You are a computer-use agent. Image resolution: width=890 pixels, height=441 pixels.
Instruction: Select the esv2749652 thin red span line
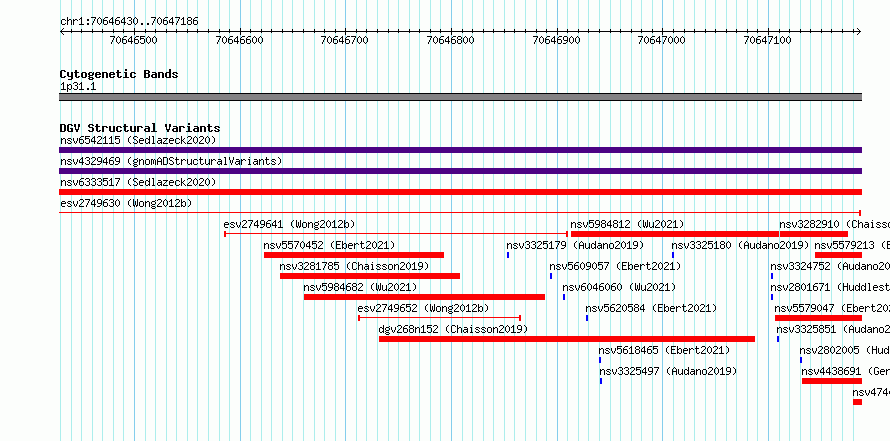(x=439, y=317)
